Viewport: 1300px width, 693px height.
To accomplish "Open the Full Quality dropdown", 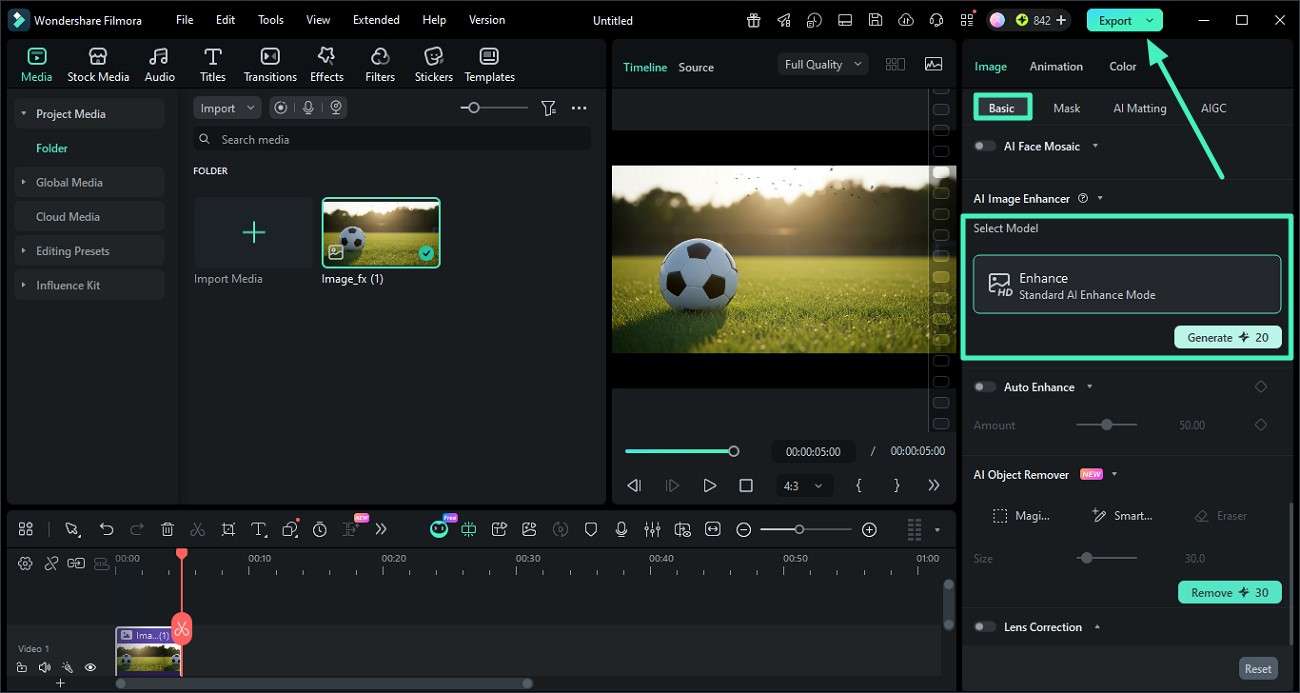I will 822,63.
